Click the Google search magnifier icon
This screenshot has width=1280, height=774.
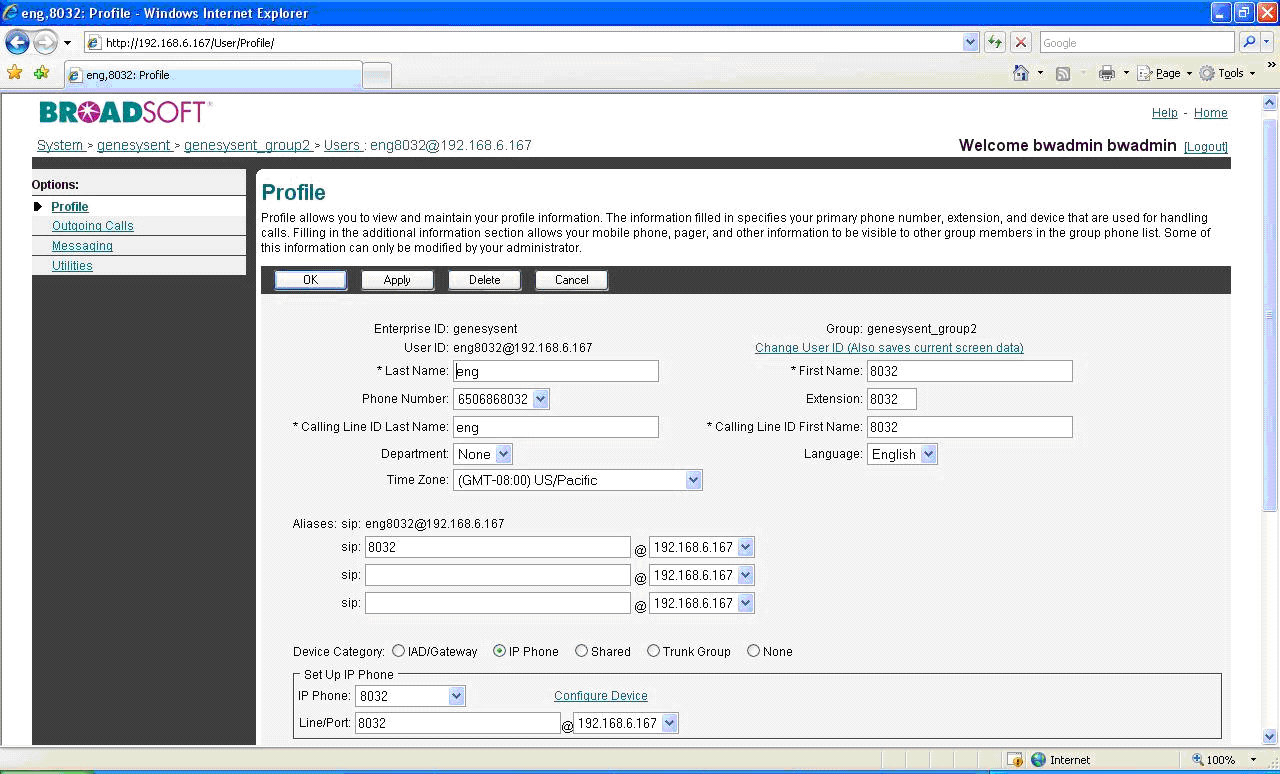coord(1248,42)
